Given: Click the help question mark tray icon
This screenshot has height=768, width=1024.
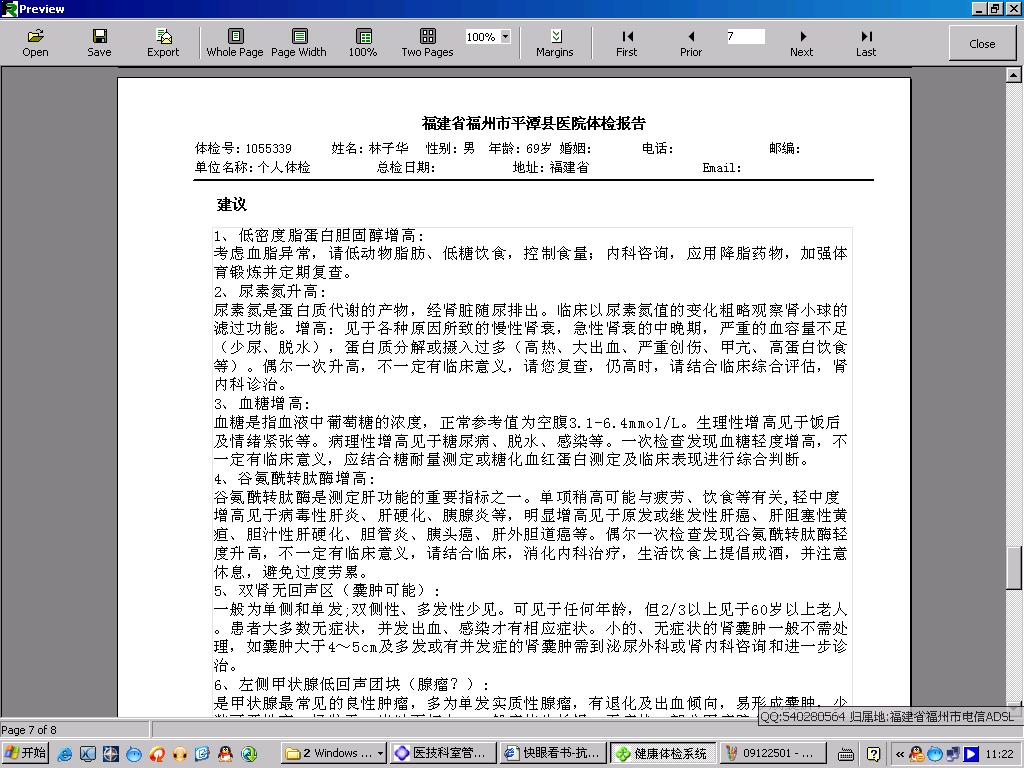Looking at the screenshot, I should [873, 754].
